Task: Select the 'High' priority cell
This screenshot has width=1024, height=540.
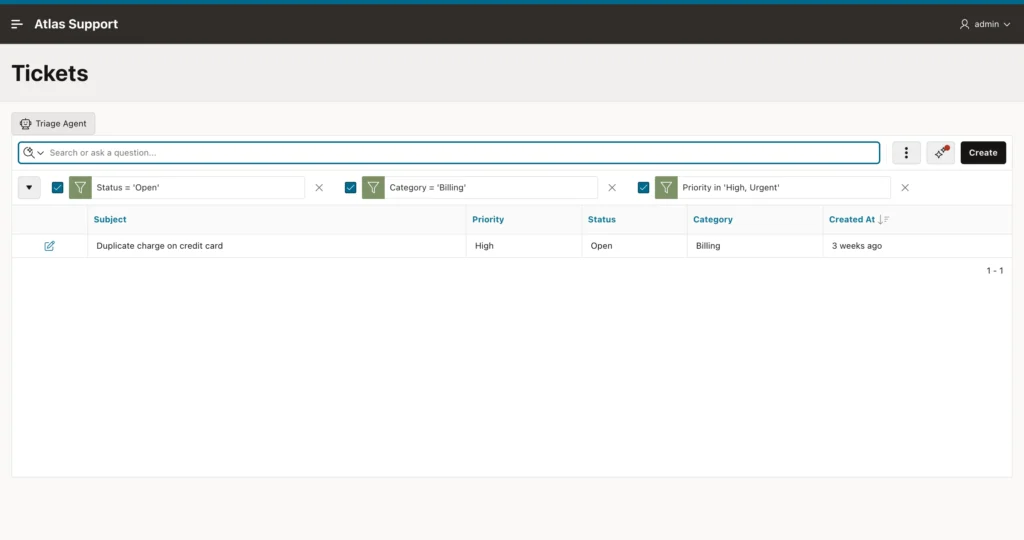Action: click(x=524, y=246)
